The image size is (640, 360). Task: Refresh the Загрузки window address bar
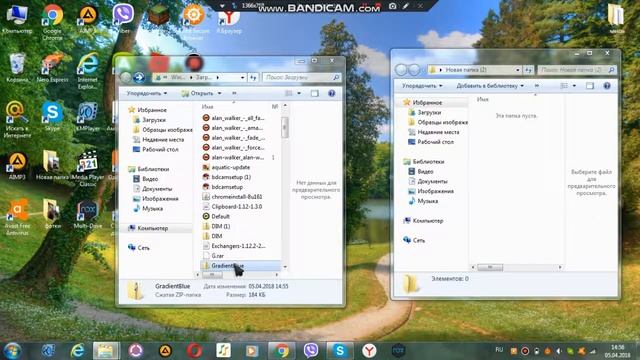pyautogui.click(x=253, y=77)
